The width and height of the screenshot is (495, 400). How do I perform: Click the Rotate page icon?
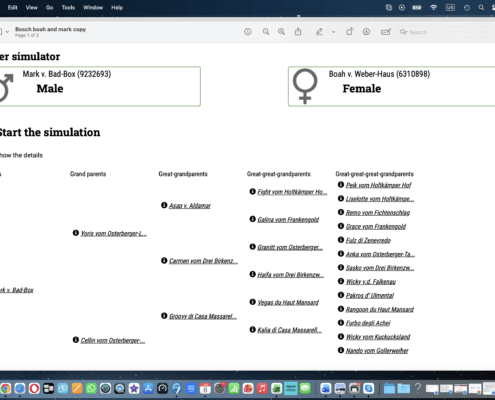pos(349,32)
